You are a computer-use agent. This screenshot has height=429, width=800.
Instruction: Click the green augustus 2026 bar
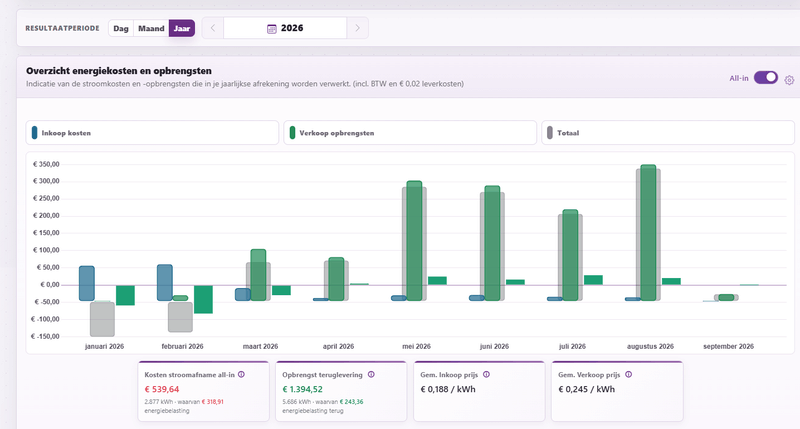648,233
